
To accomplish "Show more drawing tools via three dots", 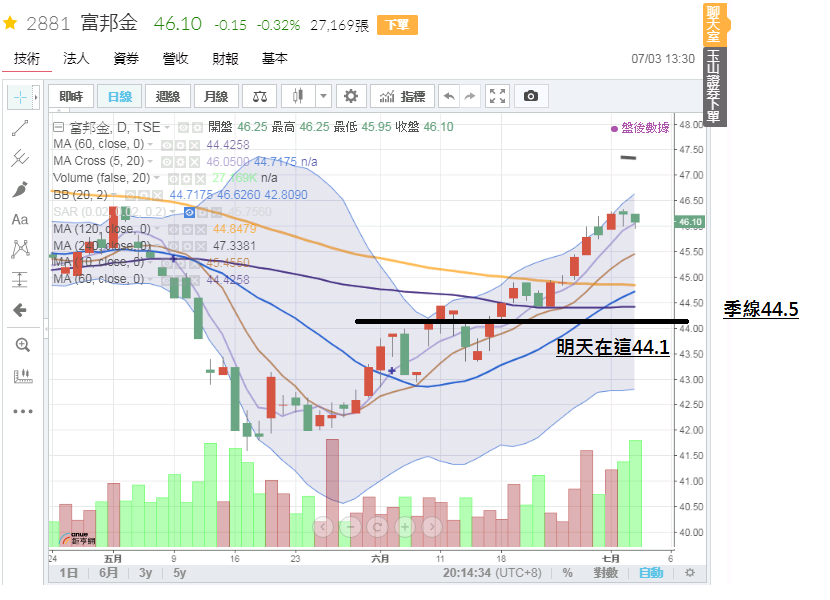I will click(x=23, y=411).
